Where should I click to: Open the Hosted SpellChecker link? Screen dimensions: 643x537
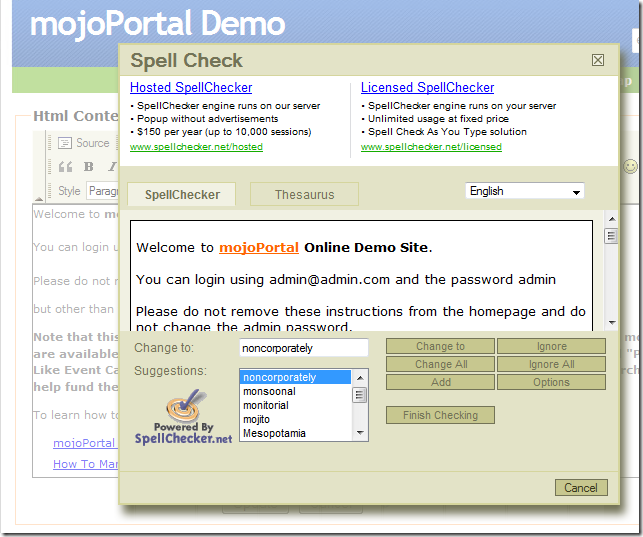[x=191, y=88]
